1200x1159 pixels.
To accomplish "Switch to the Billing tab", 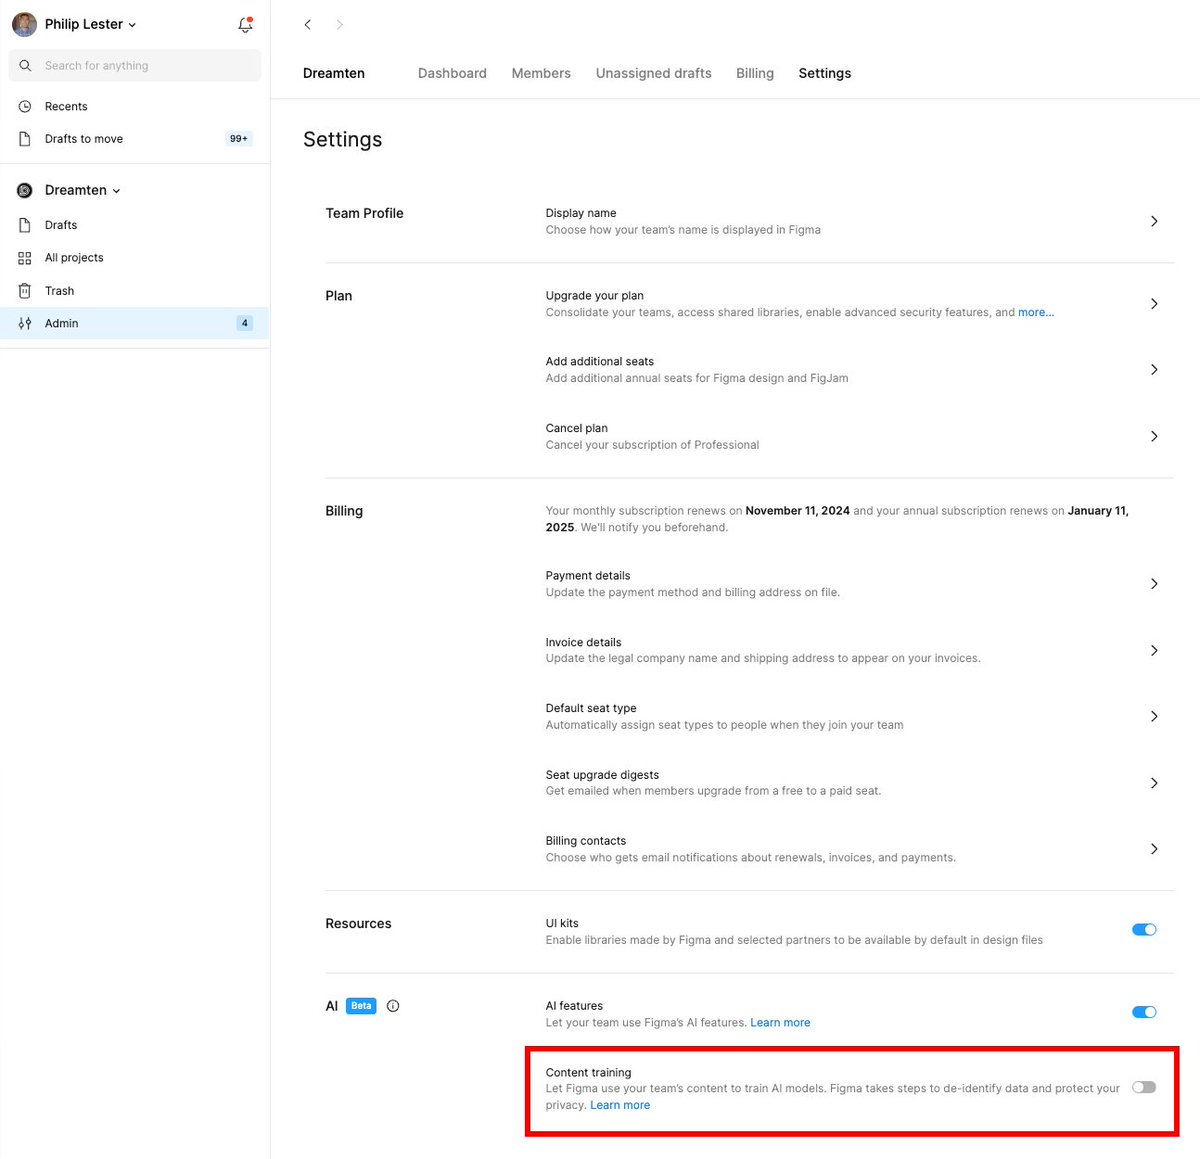I will click(x=755, y=73).
